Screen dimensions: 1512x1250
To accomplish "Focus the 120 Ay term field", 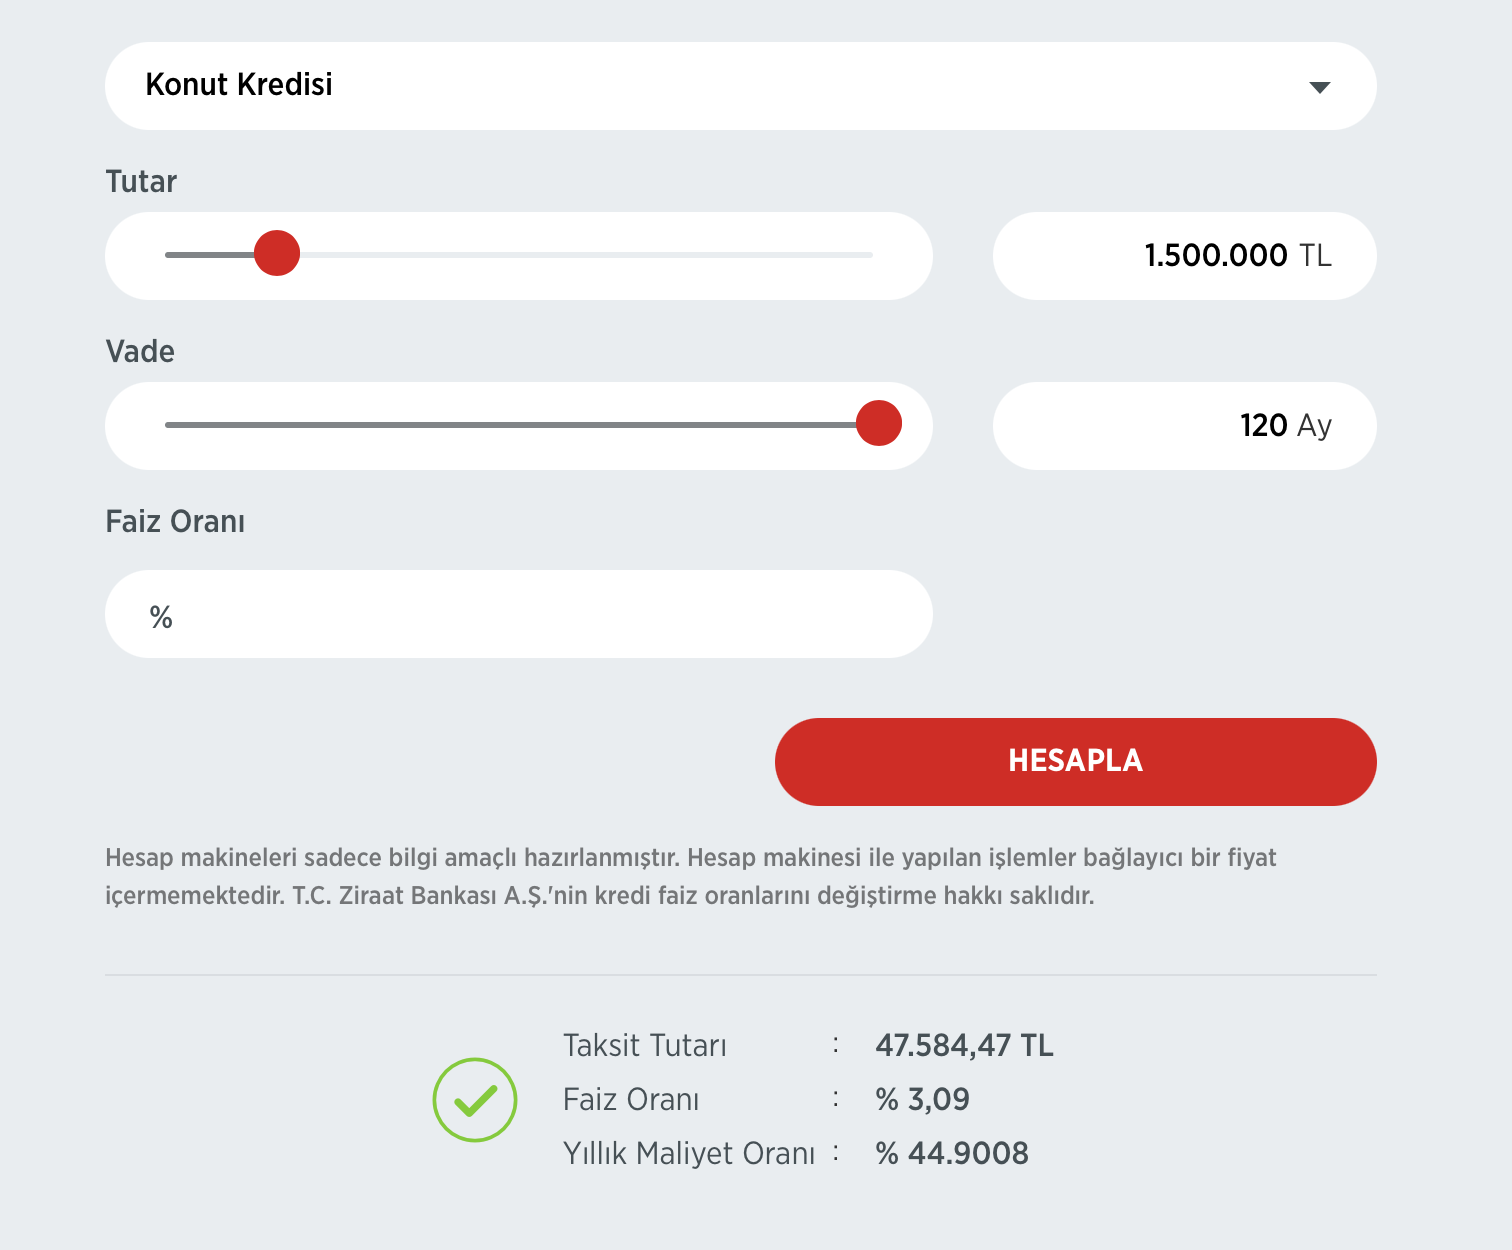I will pos(1184,426).
